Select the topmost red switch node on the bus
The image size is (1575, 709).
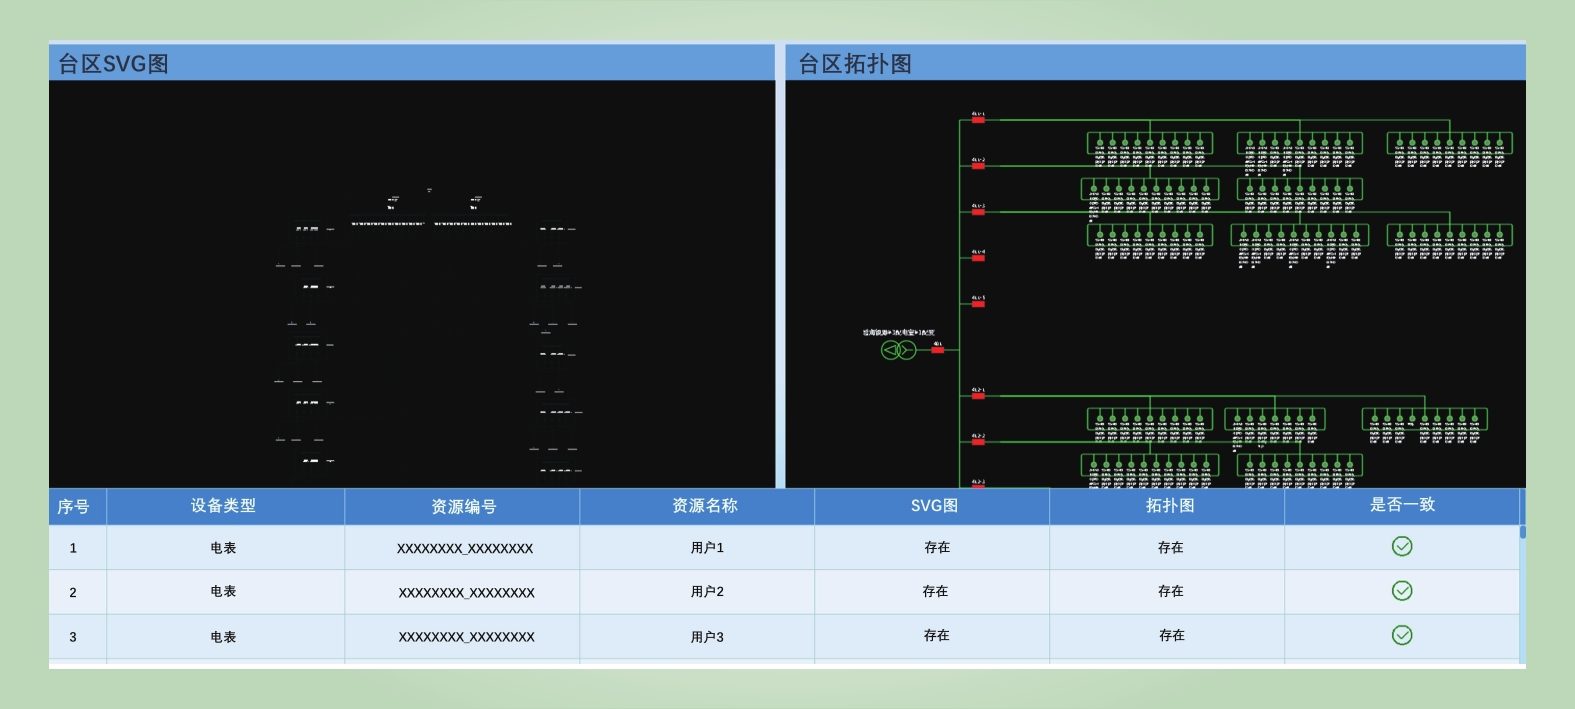[x=978, y=120]
